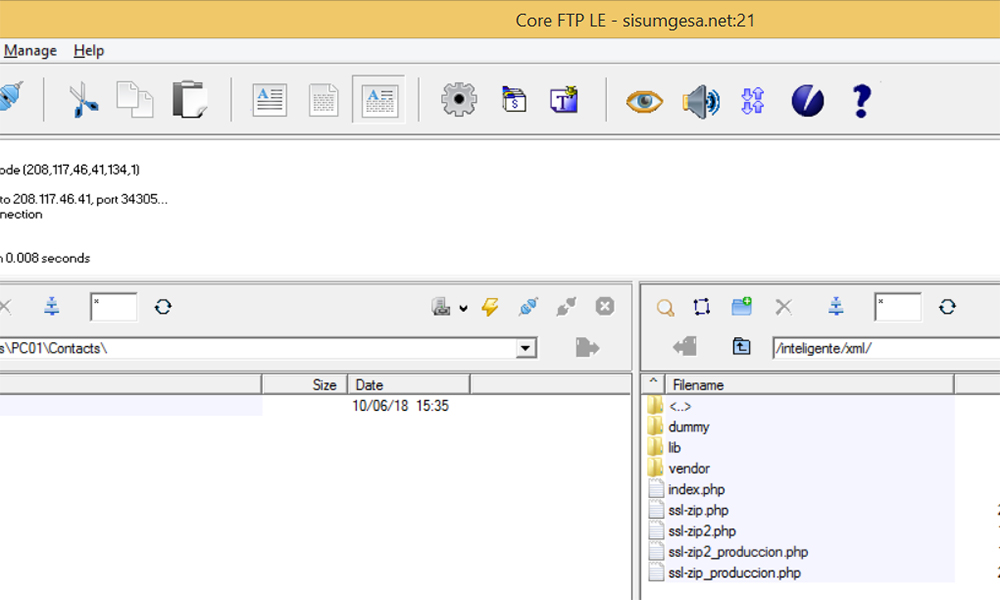
Task: Select the vendor folder
Action: coord(689,469)
